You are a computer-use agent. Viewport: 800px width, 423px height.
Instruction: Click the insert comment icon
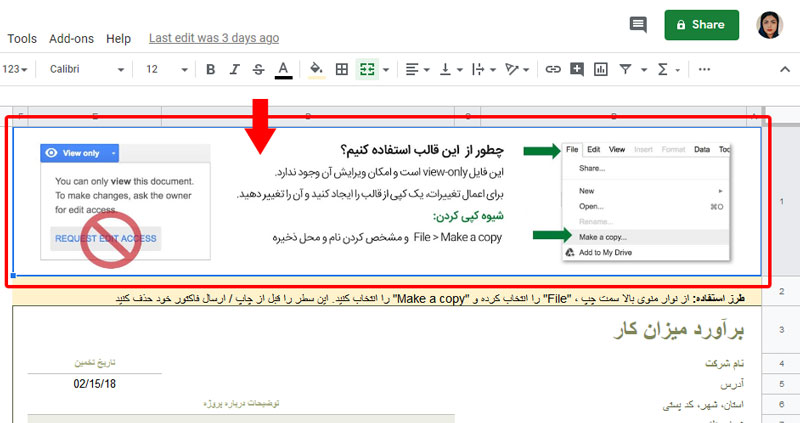(x=577, y=69)
